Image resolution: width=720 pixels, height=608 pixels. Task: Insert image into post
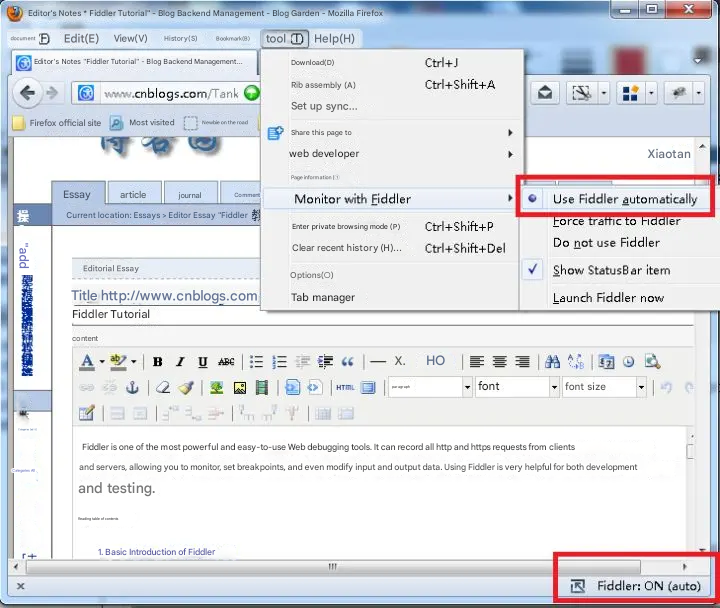[240, 388]
